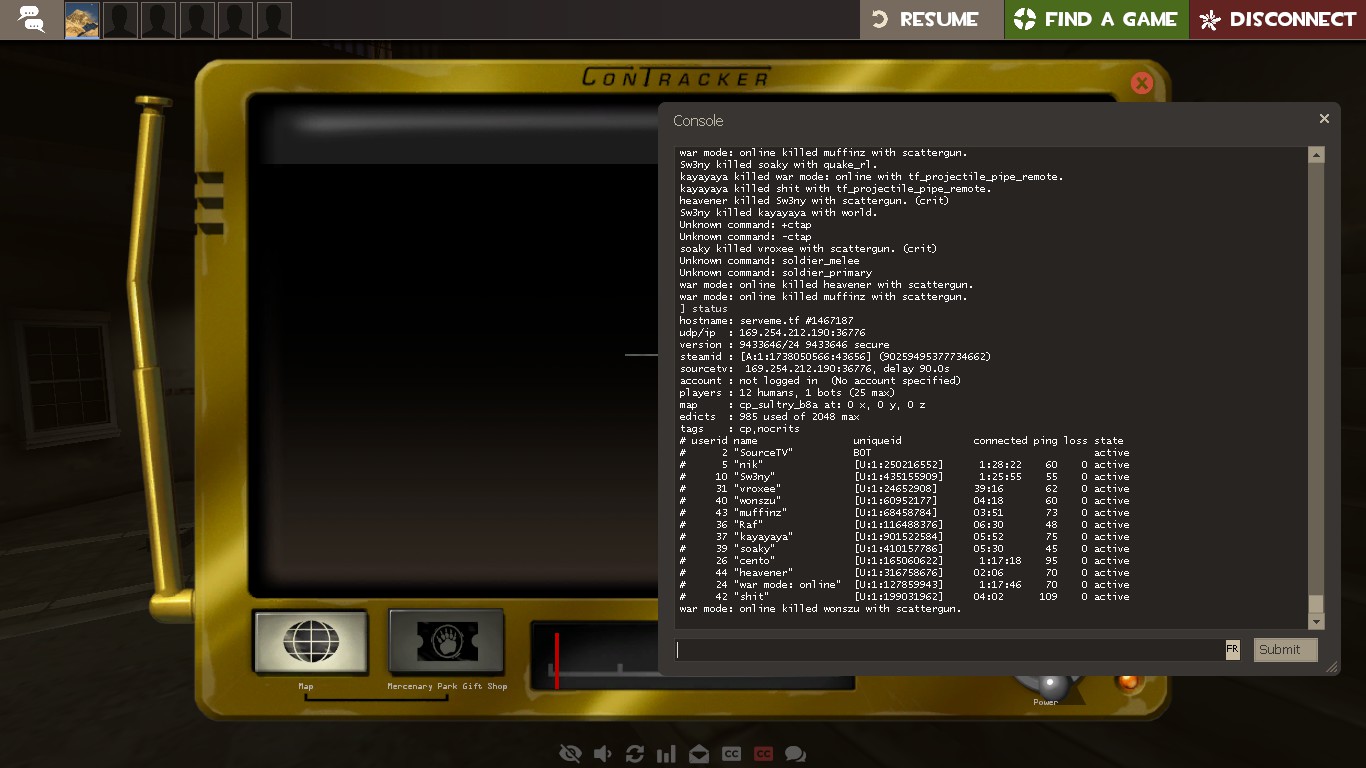Click the console scrollbar up arrow
The width and height of the screenshot is (1366, 768).
coord(1316,155)
